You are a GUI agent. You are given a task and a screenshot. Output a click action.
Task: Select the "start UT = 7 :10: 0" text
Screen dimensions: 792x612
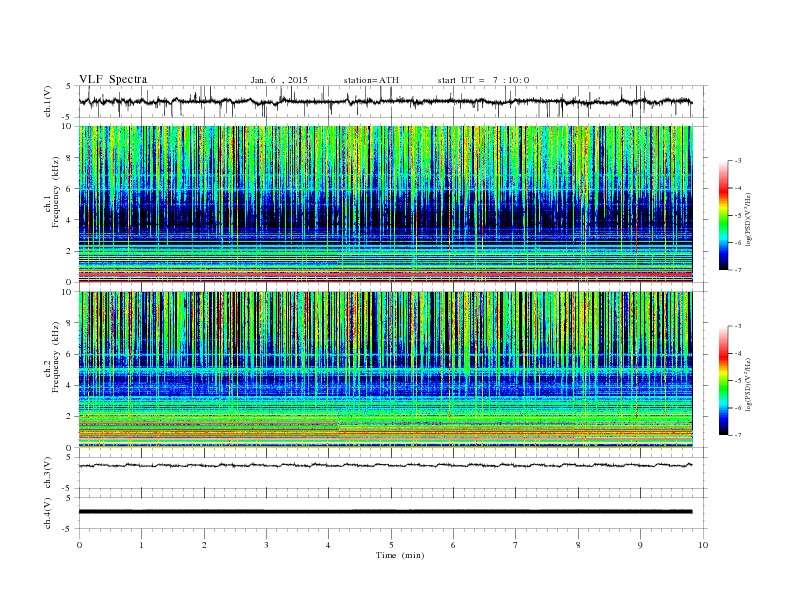483,80
